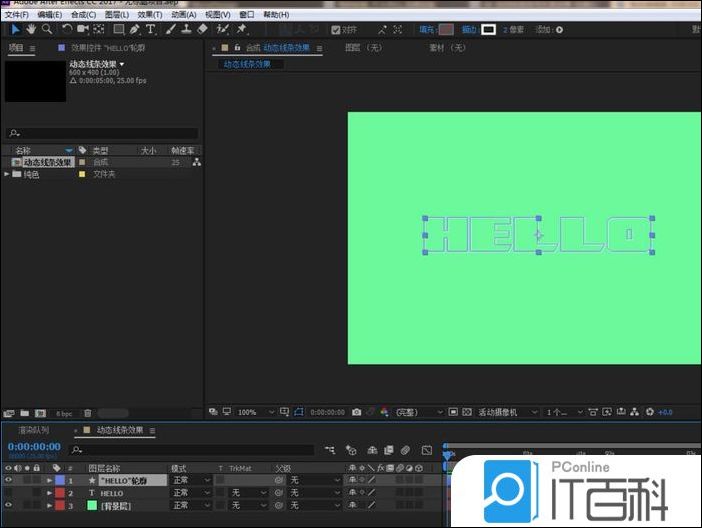Click the 描边 stroke option link

(468, 30)
